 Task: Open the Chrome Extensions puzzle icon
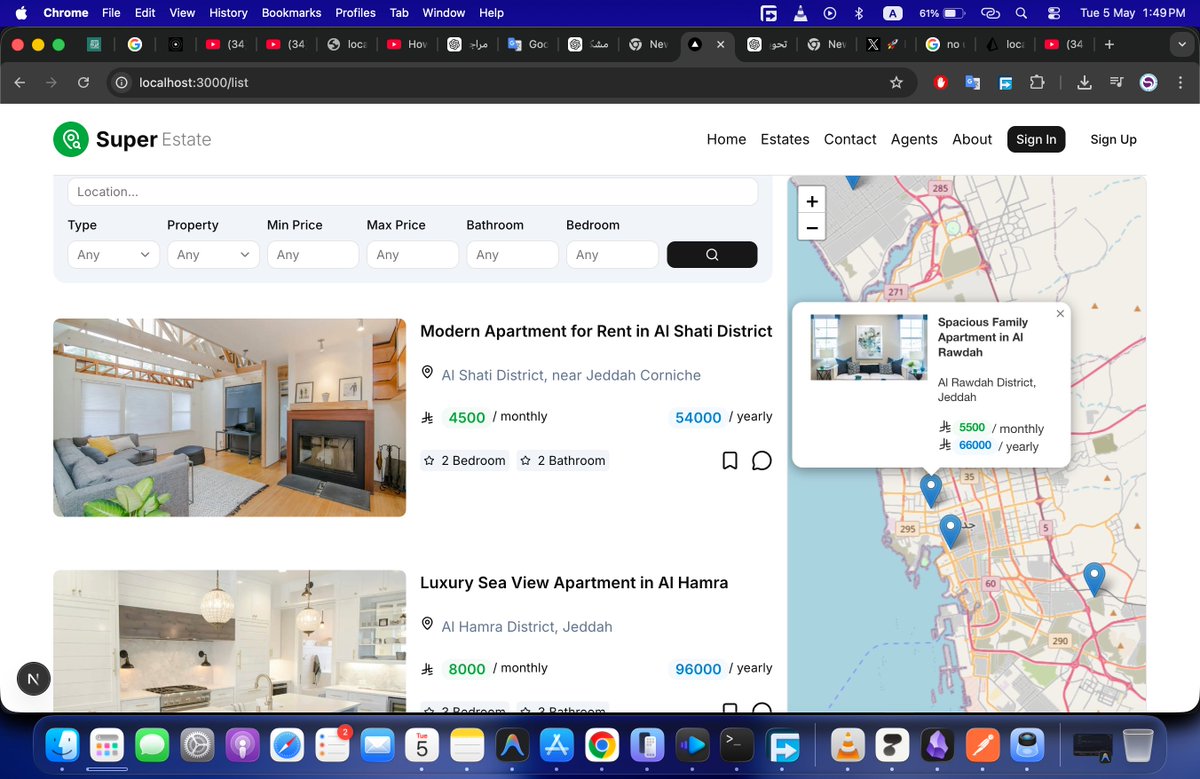(x=1037, y=82)
